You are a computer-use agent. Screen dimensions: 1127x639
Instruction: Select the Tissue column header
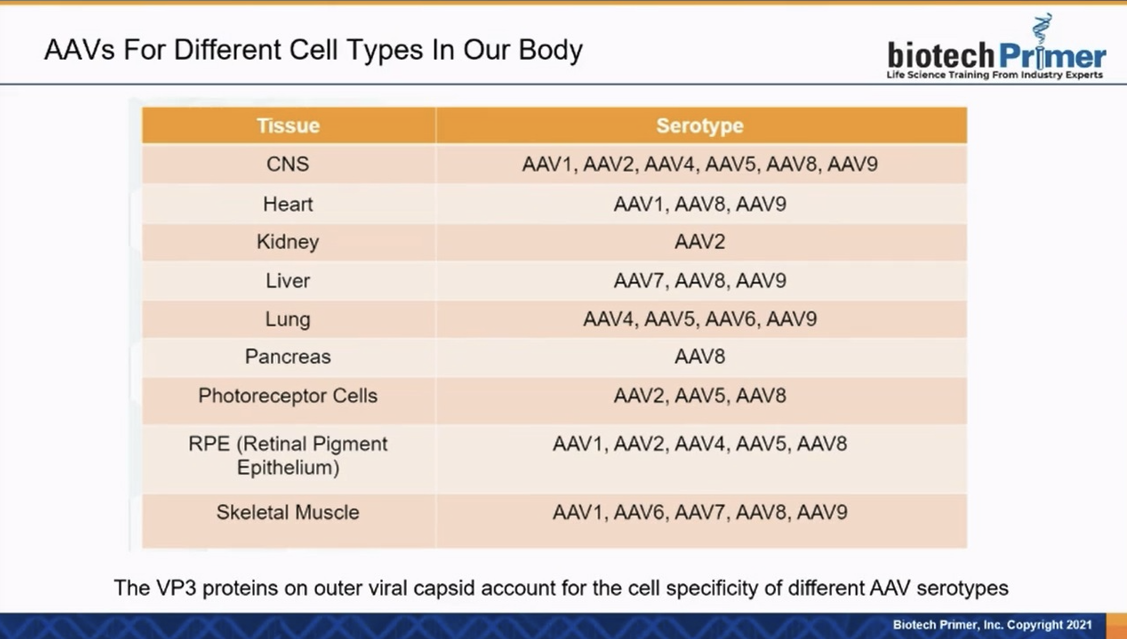click(x=288, y=126)
